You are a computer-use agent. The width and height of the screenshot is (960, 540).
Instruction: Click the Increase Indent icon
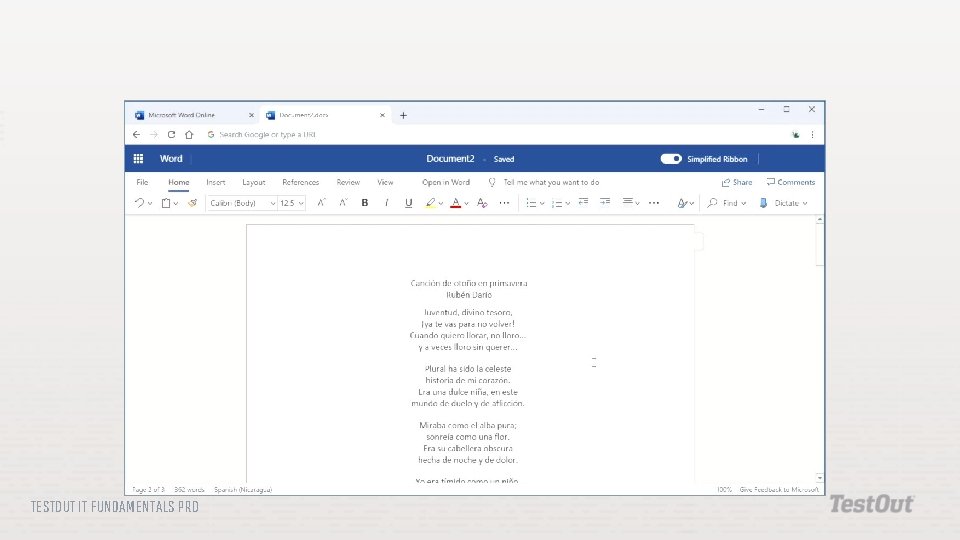point(605,202)
